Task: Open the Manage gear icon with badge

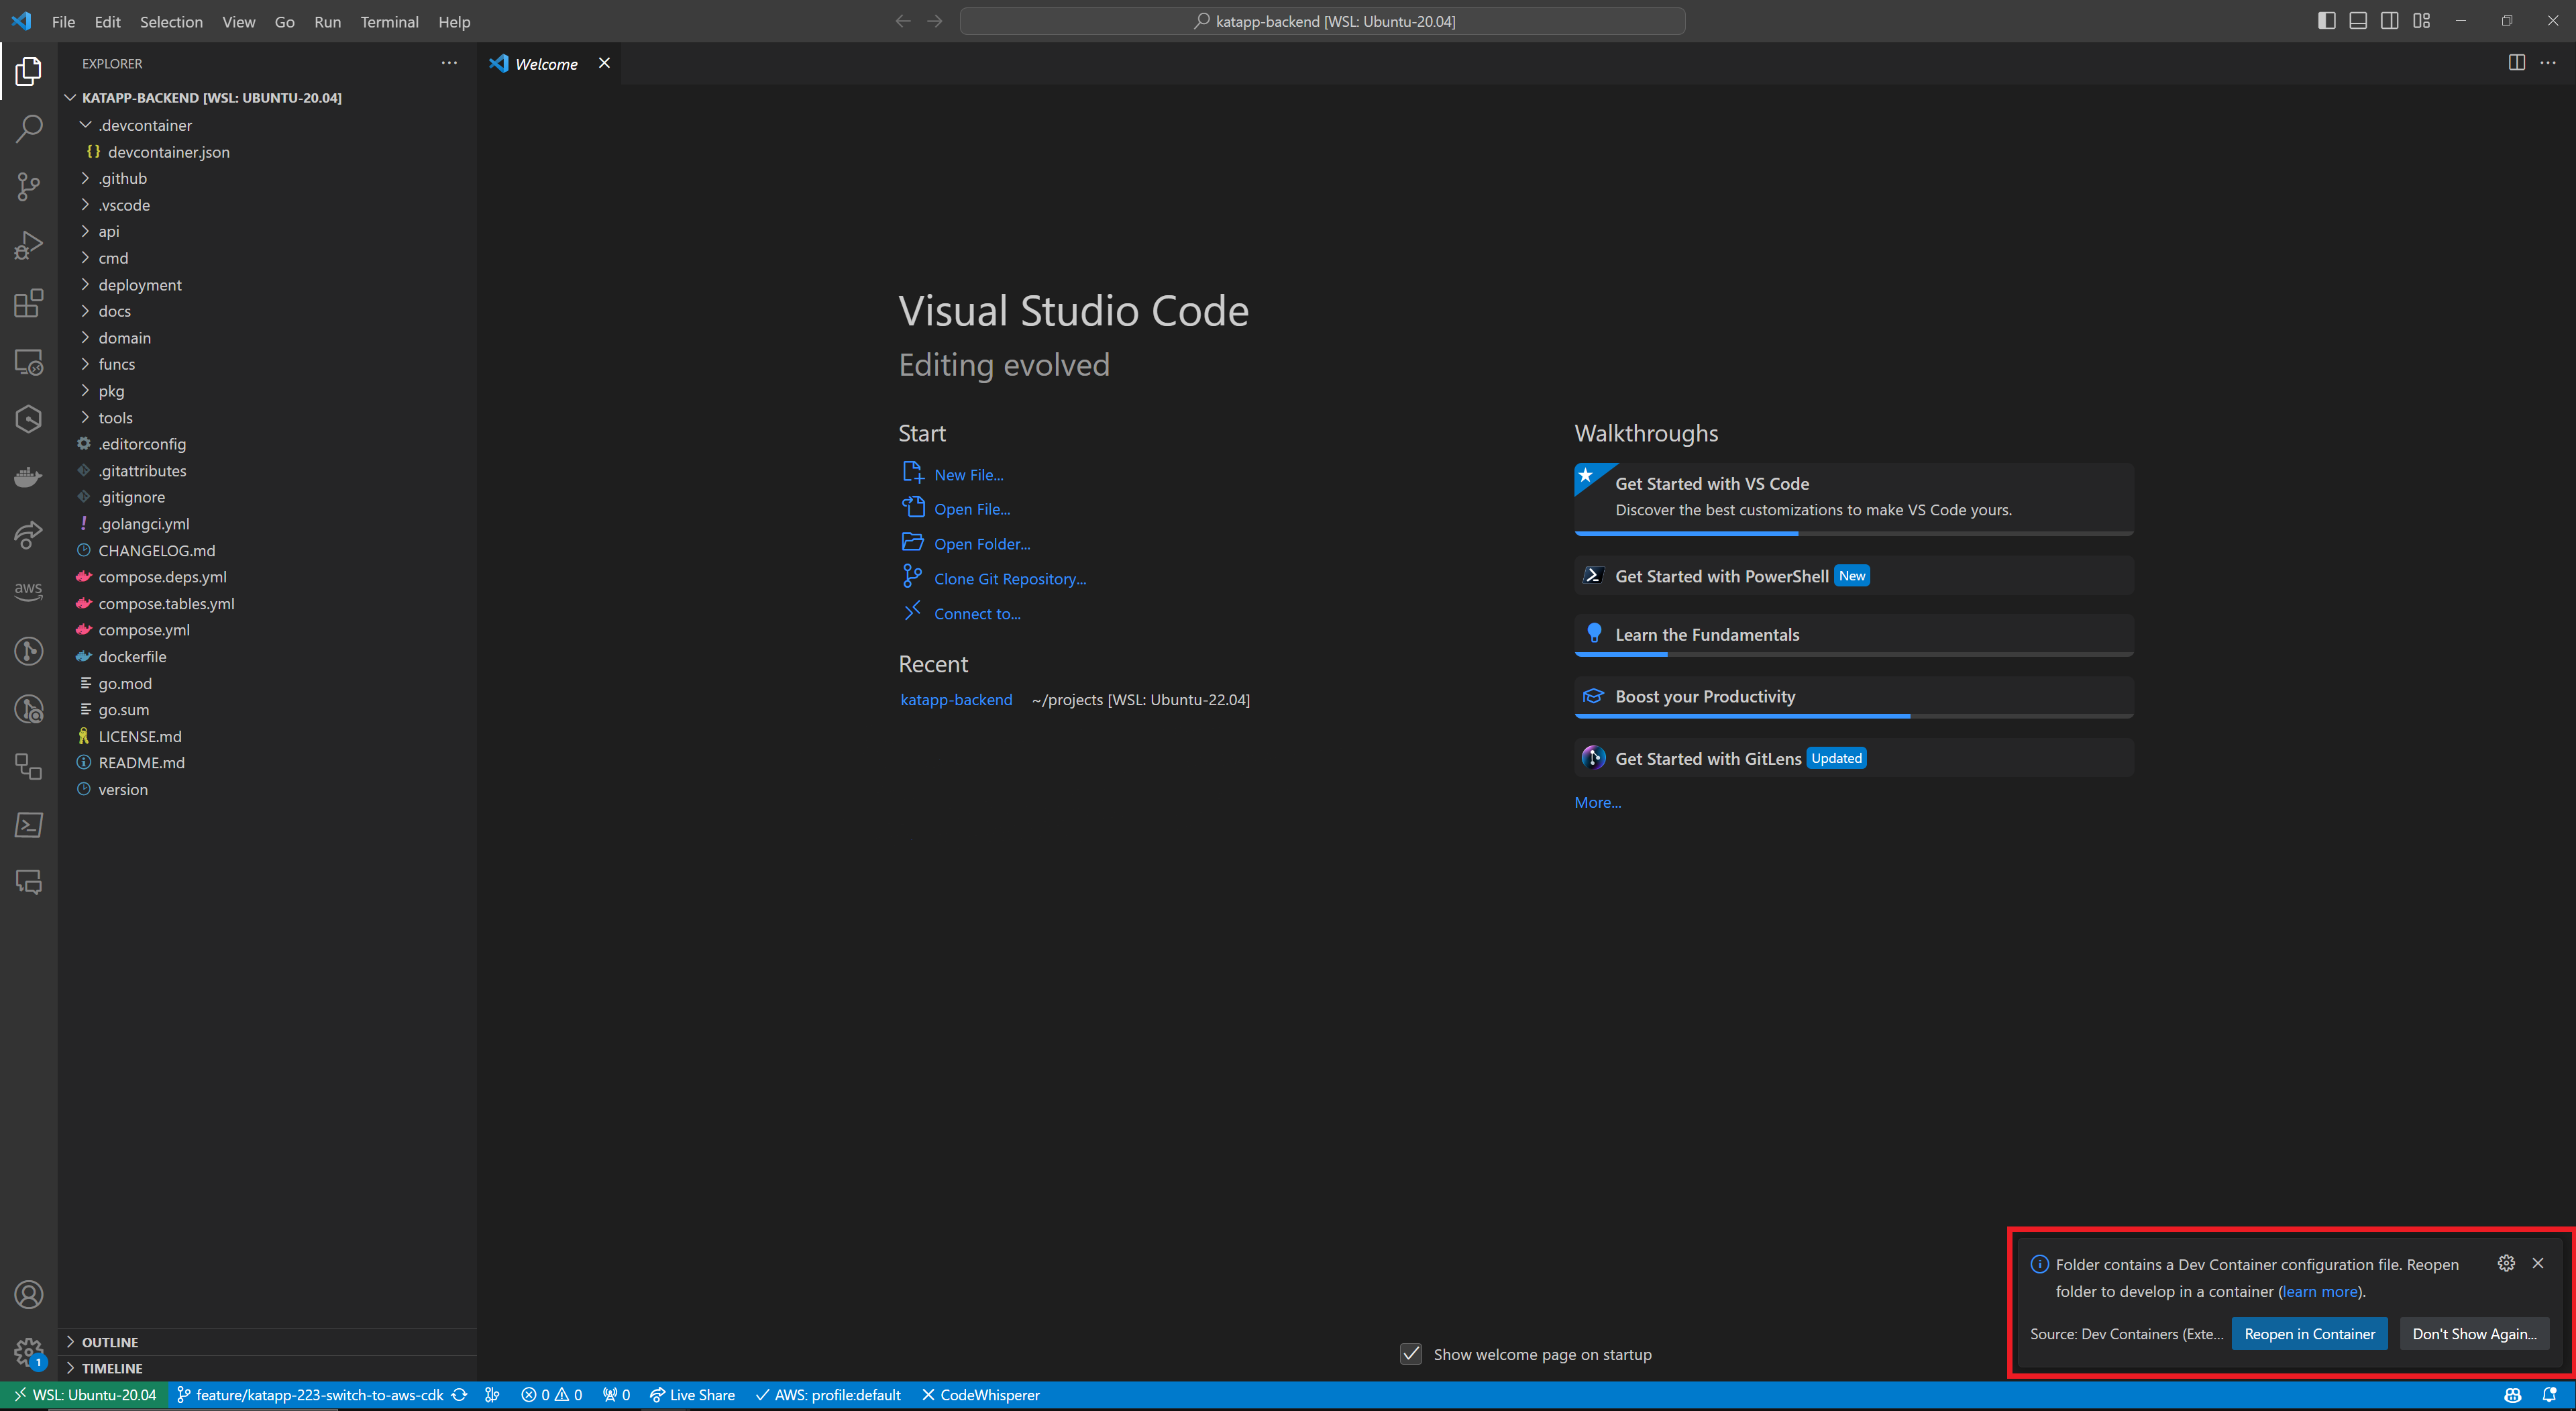Action: pos(29,1353)
